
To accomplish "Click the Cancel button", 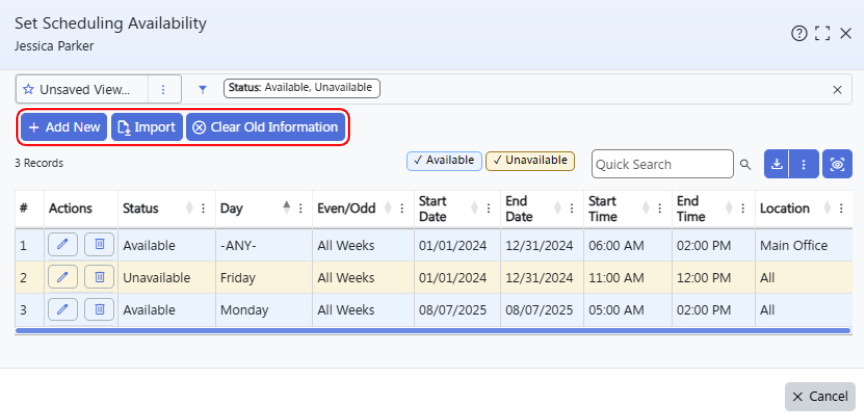I will click(820, 396).
